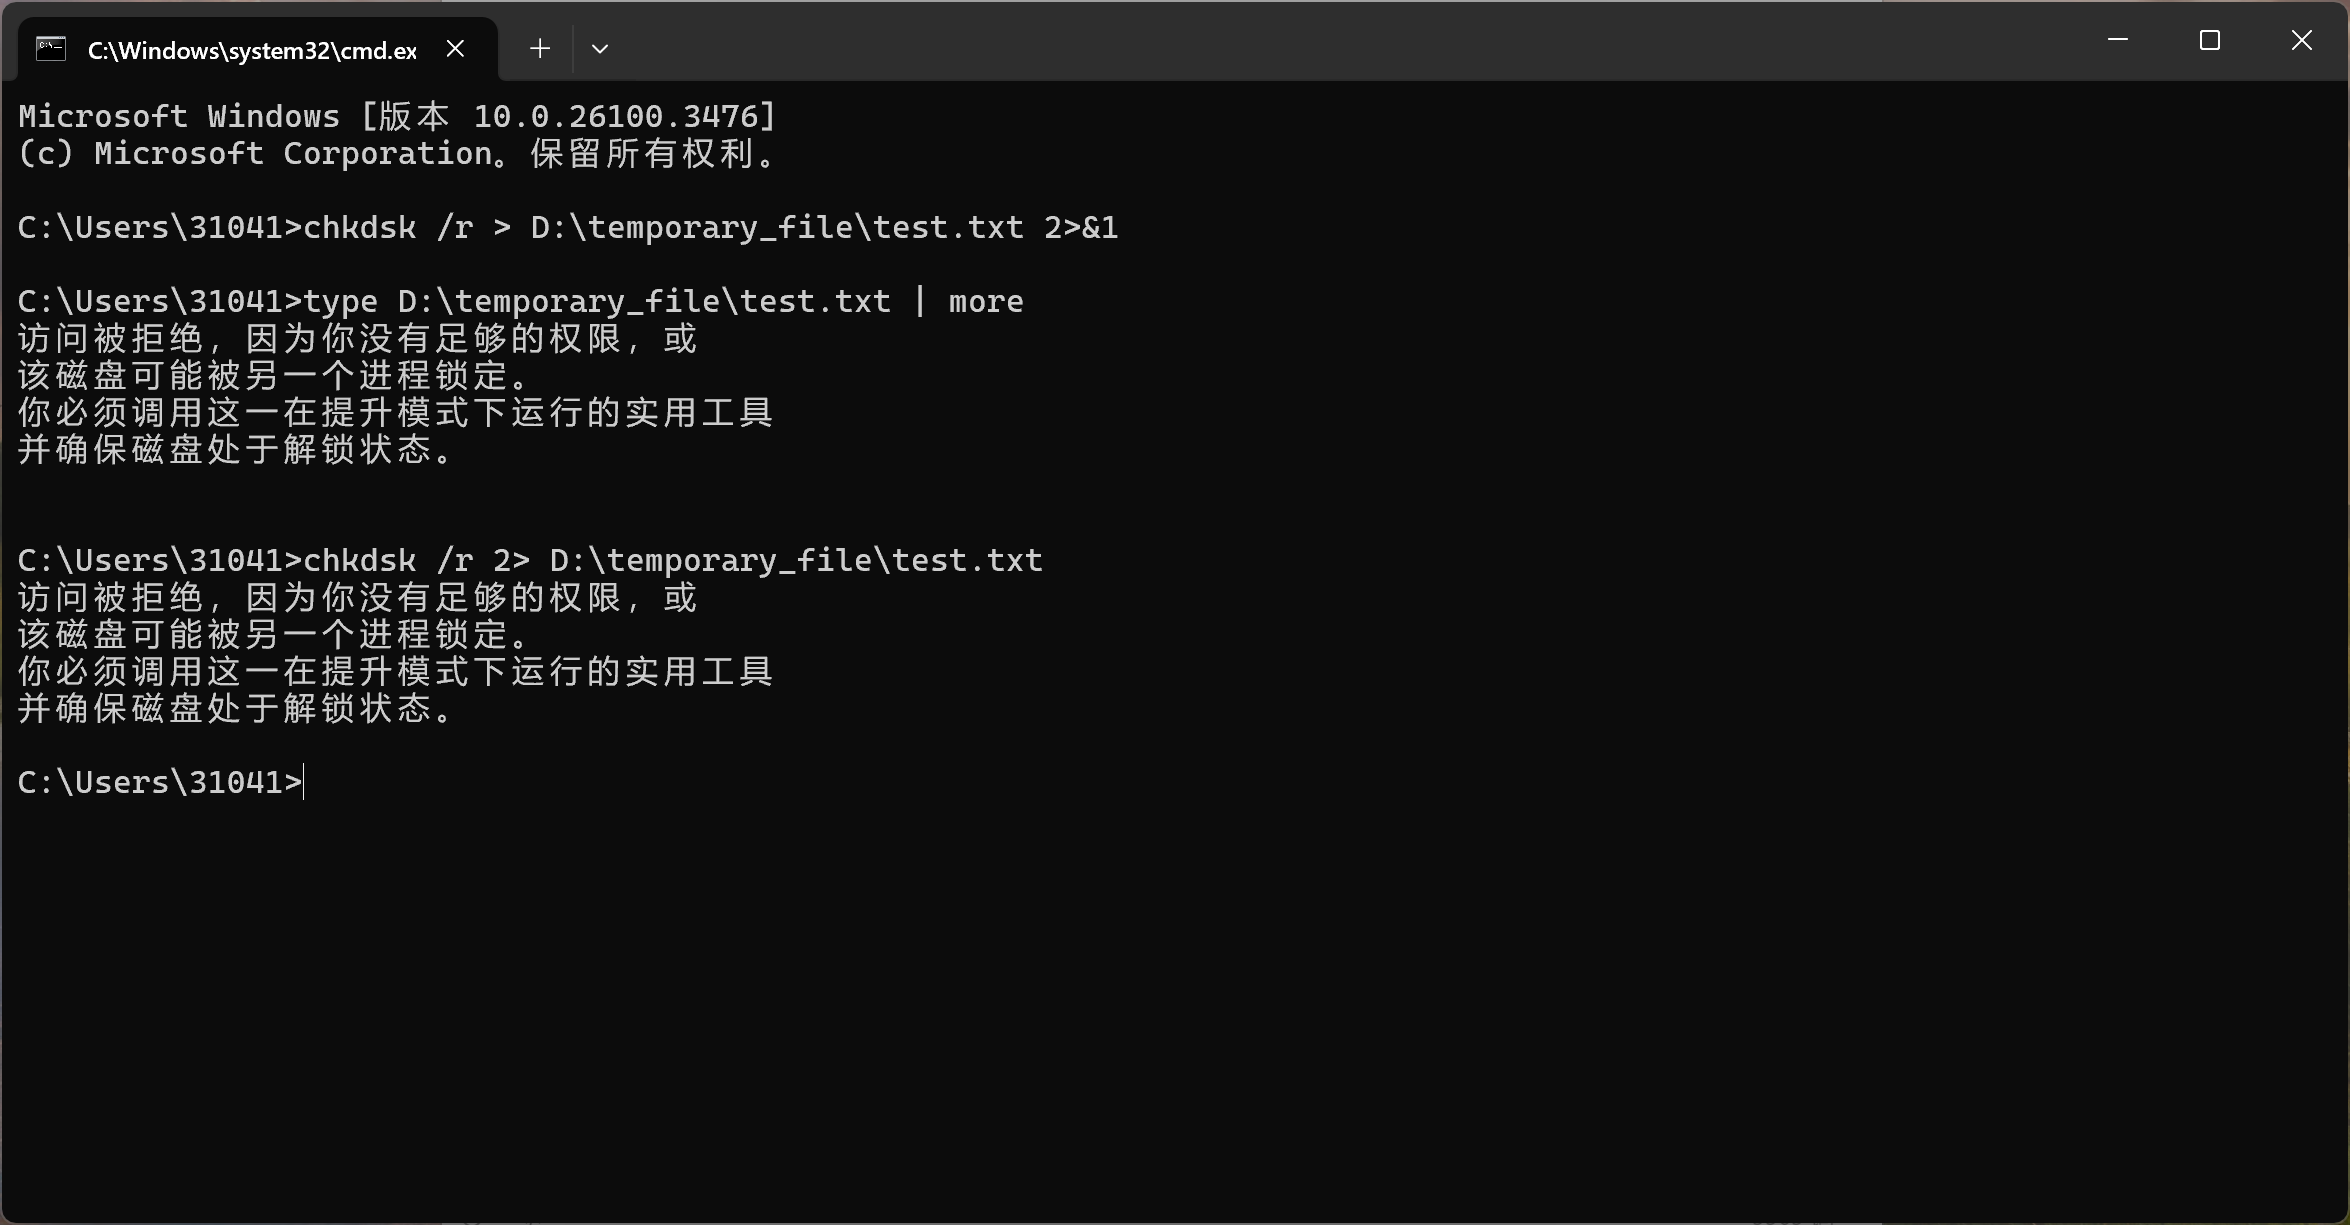Click the Microsoft Windows version 10.0.26100.3476 line
The height and width of the screenshot is (1225, 2350).
click(x=397, y=116)
